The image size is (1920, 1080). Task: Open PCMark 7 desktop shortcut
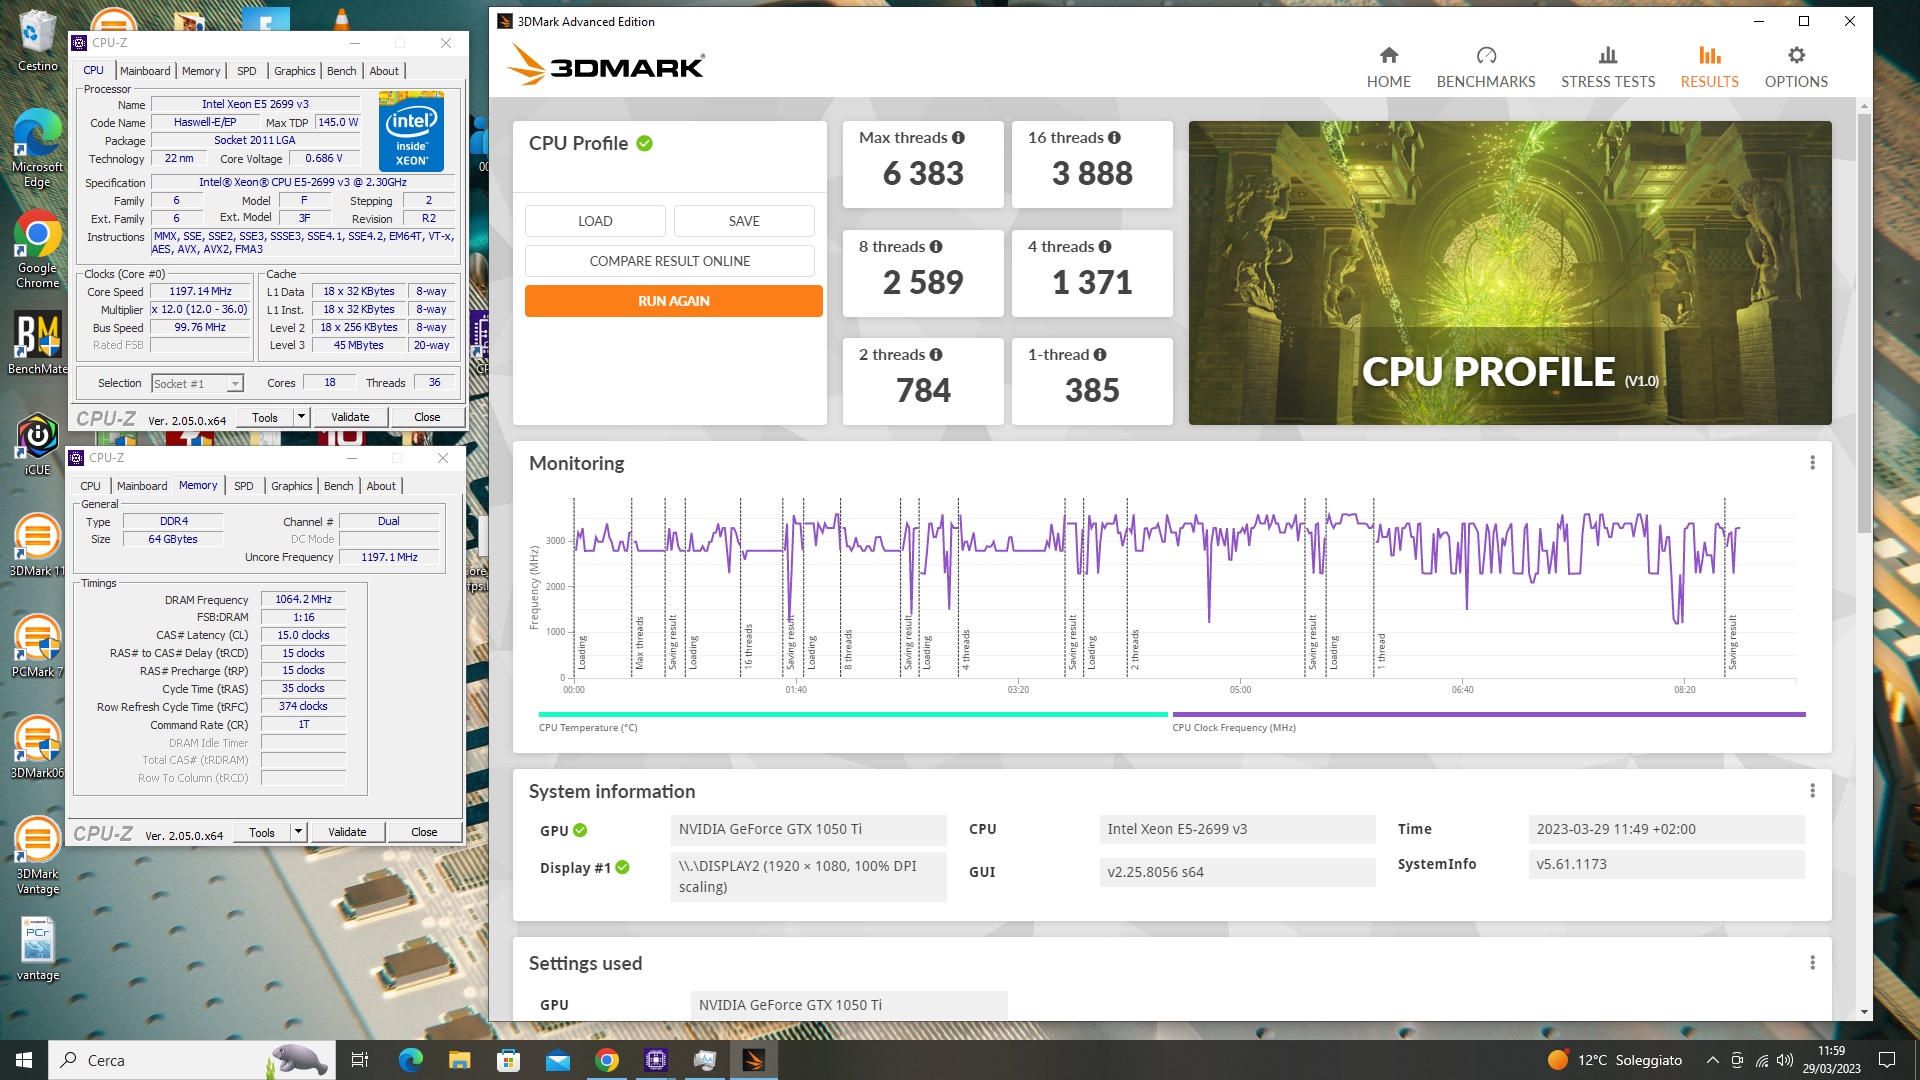coord(37,647)
